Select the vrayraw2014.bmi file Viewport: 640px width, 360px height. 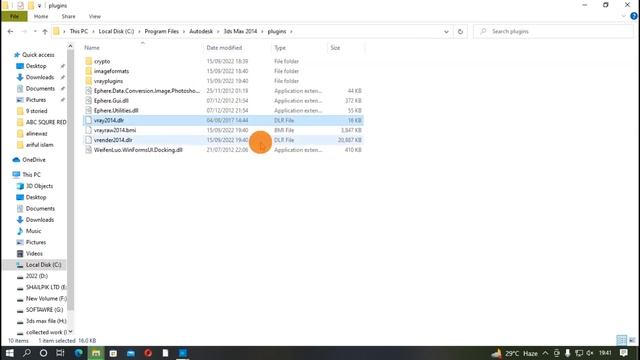(x=115, y=130)
